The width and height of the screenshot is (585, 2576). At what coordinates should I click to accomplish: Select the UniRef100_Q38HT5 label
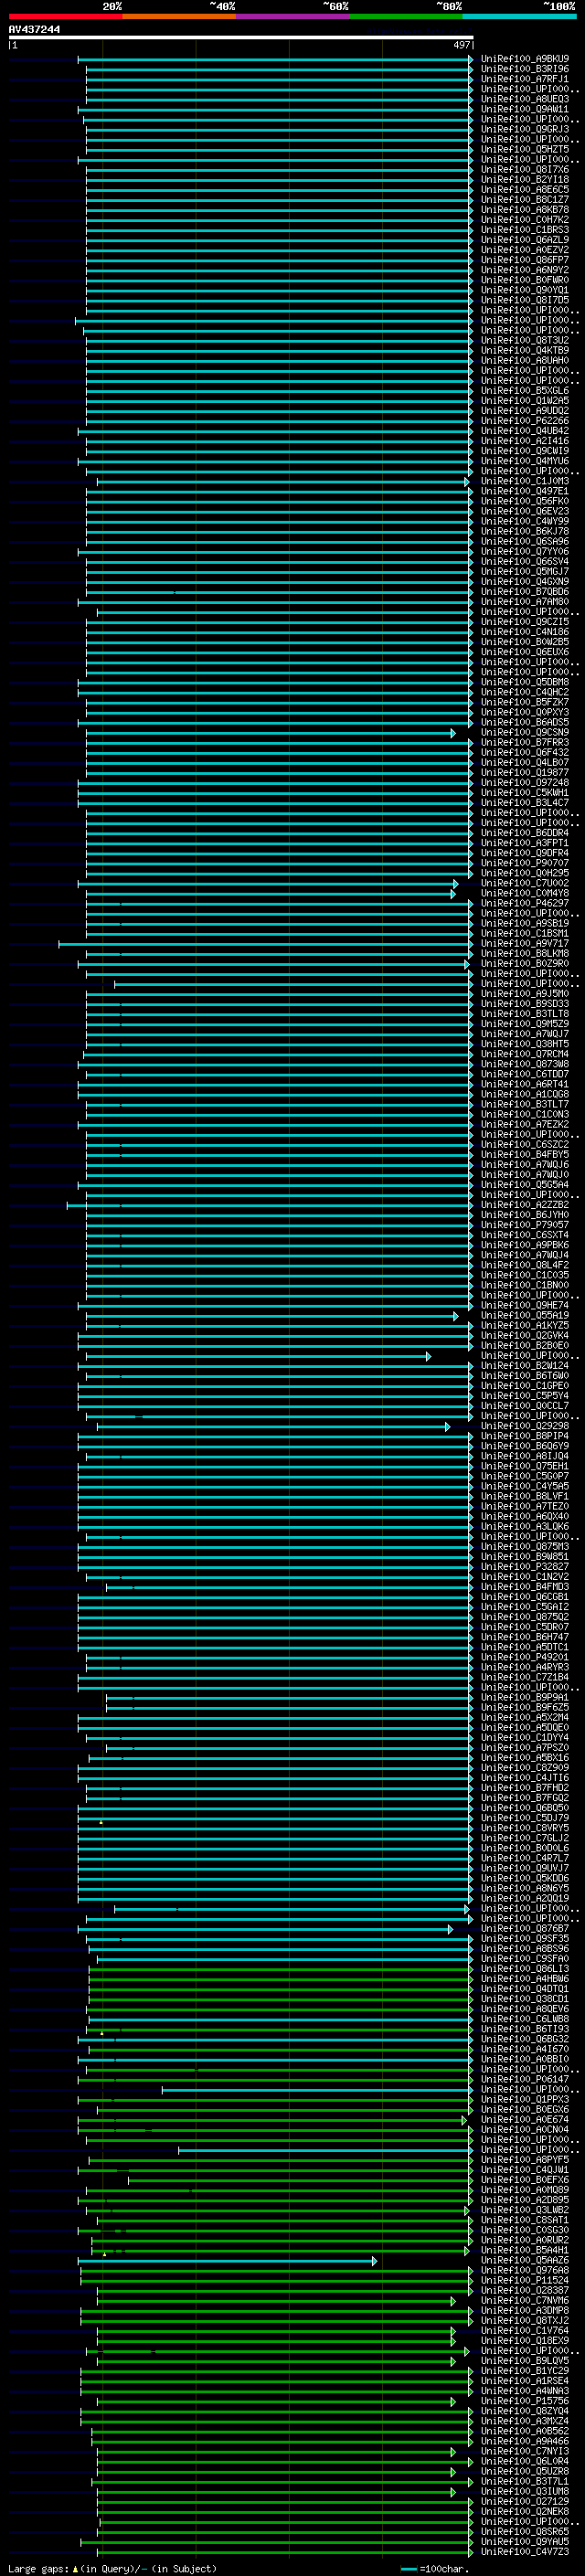(525, 1044)
